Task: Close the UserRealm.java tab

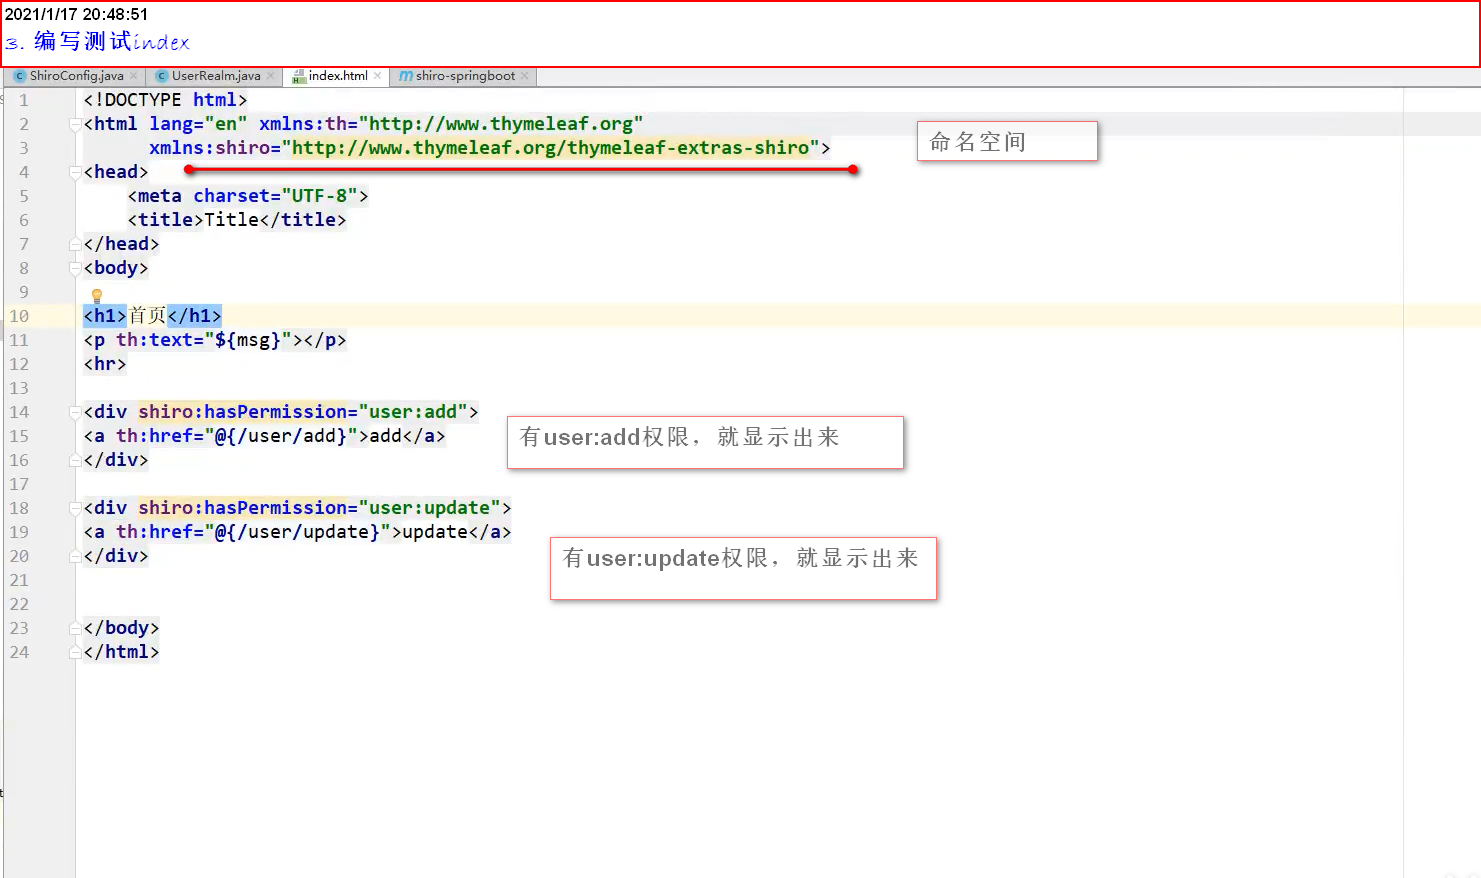Action: [x=270, y=76]
